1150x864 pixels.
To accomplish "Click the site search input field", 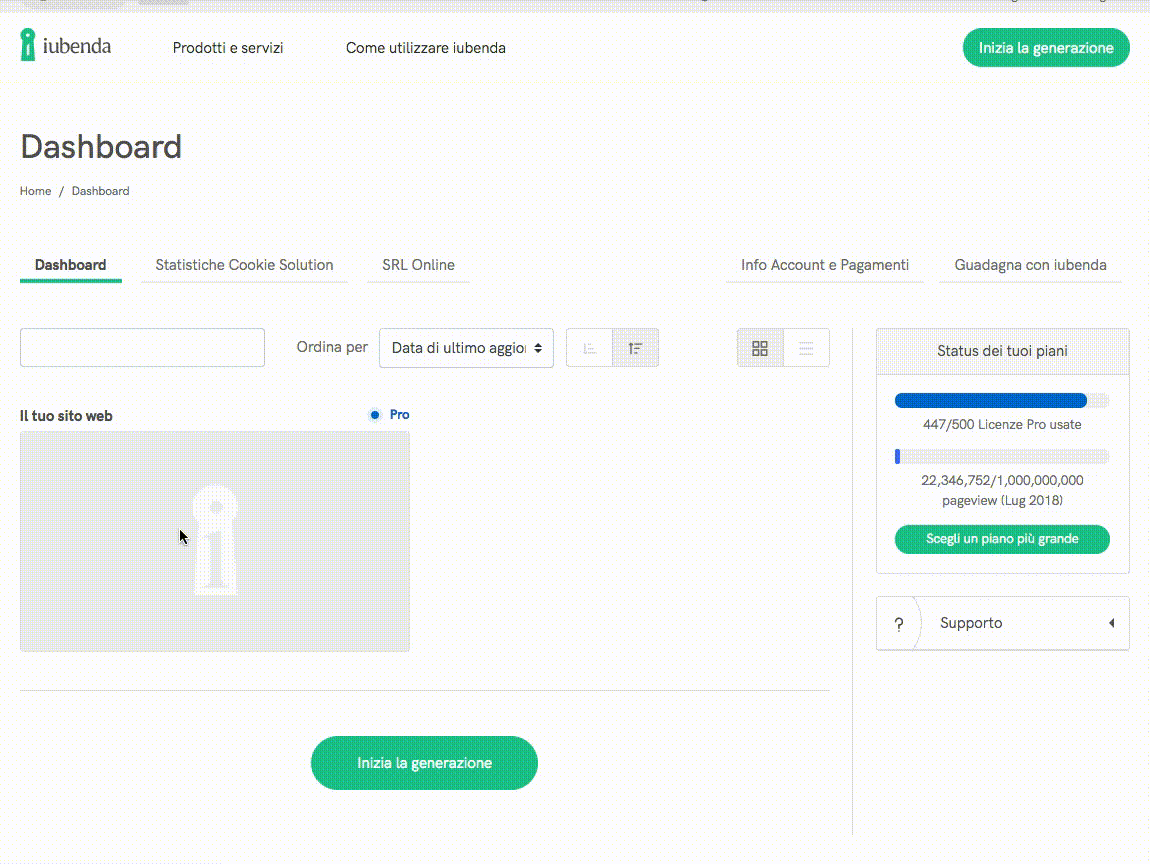I will [142, 348].
